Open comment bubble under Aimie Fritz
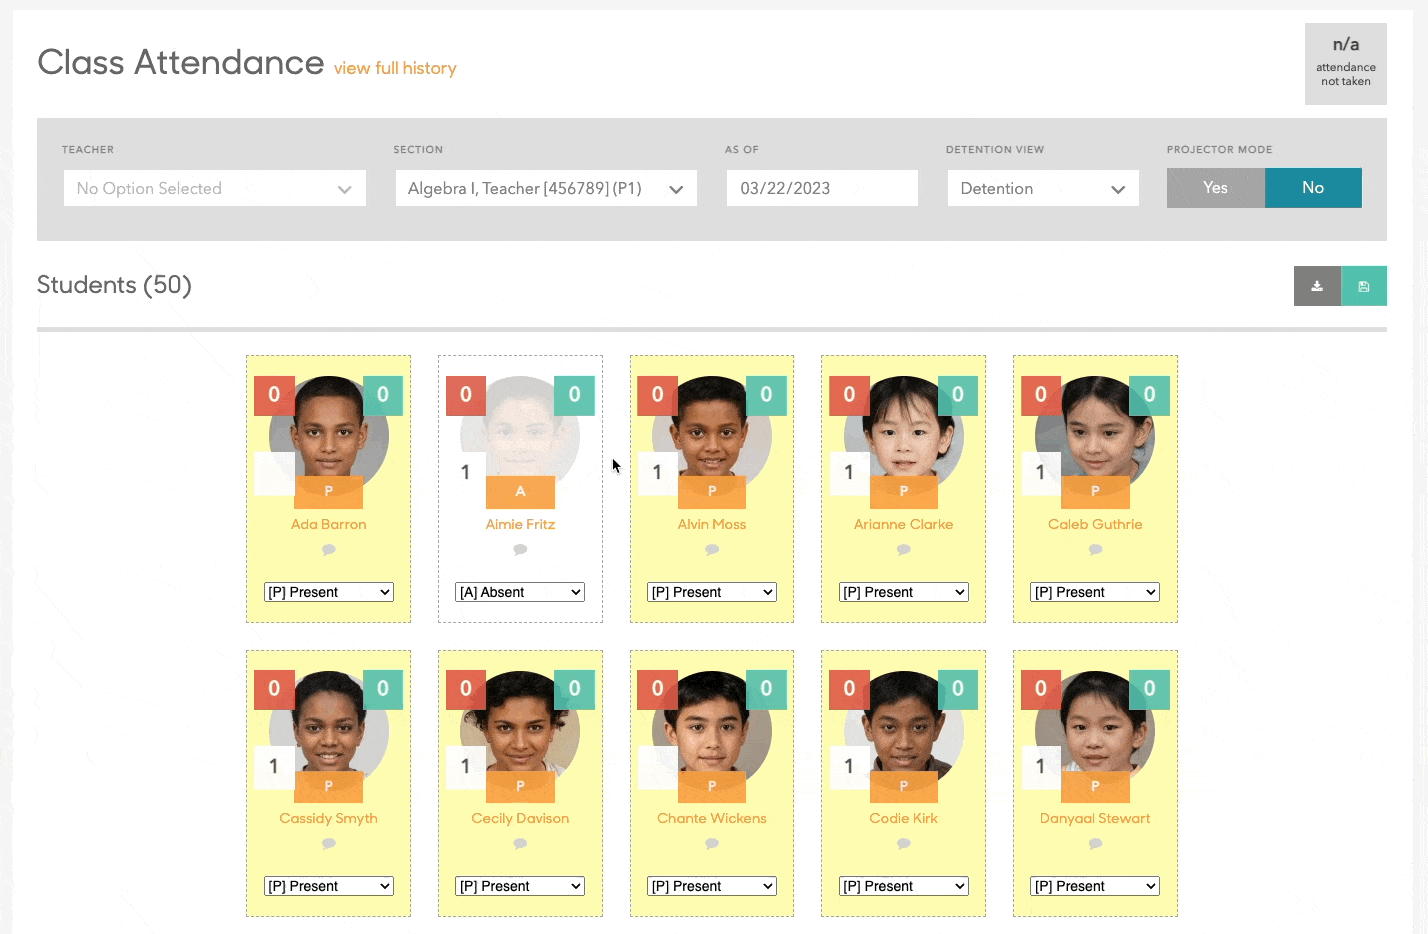Viewport: 1428px width, 934px height. coord(520,550)
